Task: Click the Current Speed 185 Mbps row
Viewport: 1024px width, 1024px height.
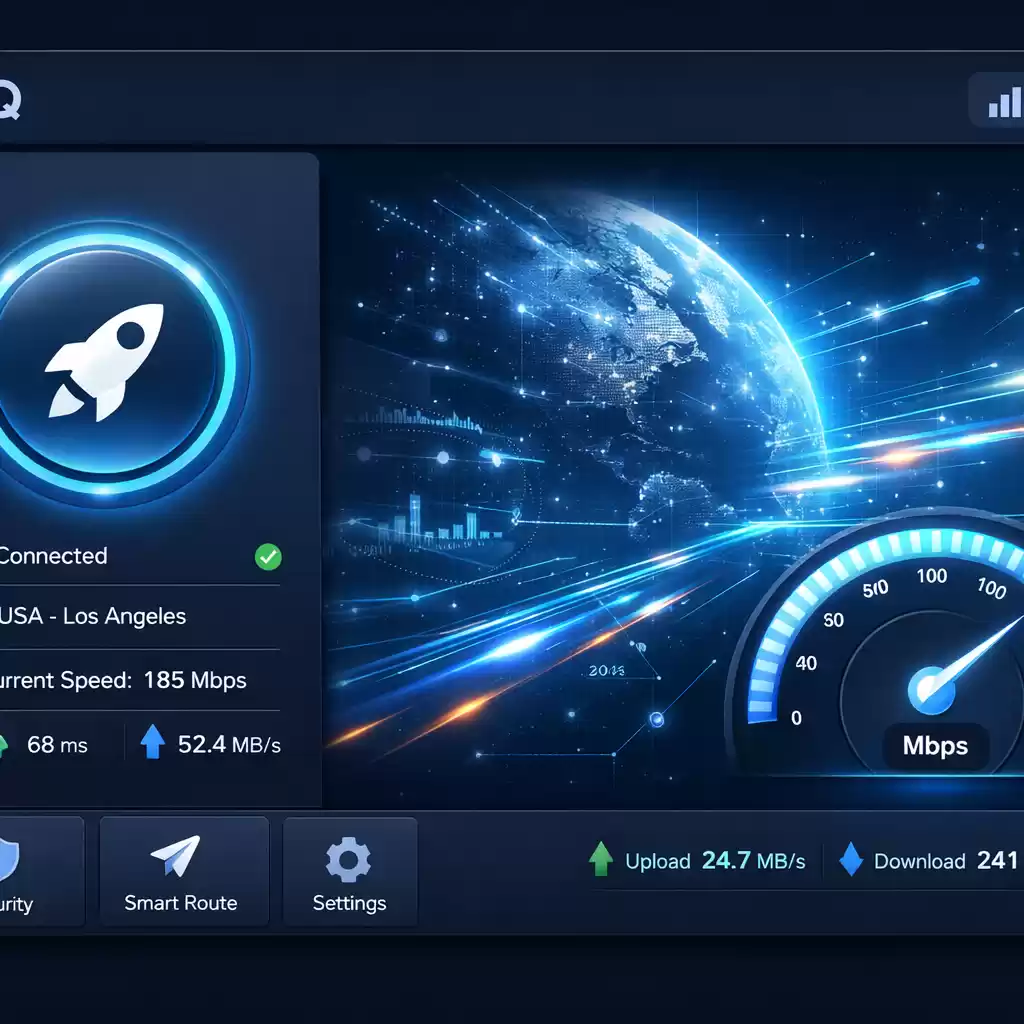Action: (125, 681)
